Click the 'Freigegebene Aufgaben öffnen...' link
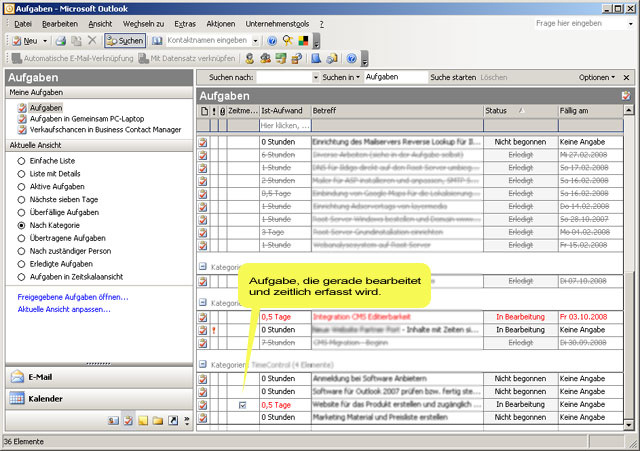Image resolution: width=640 pixels, height=451 pixels. pos(73,297)
